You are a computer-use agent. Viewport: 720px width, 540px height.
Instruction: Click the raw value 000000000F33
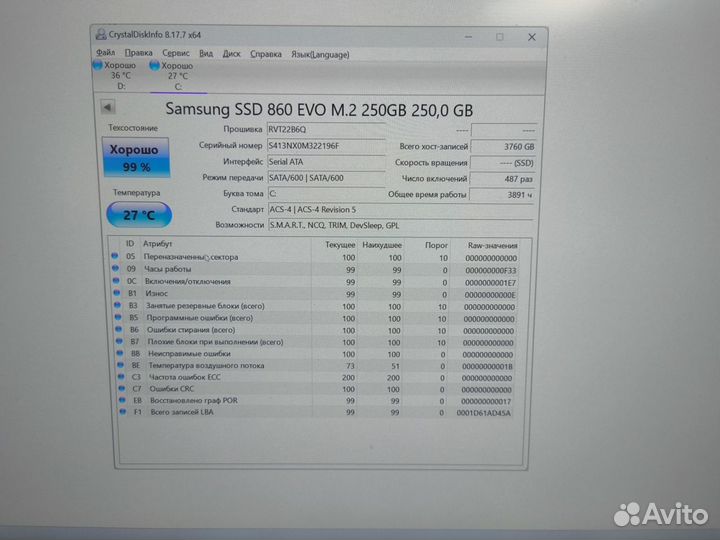pos(490,270)
